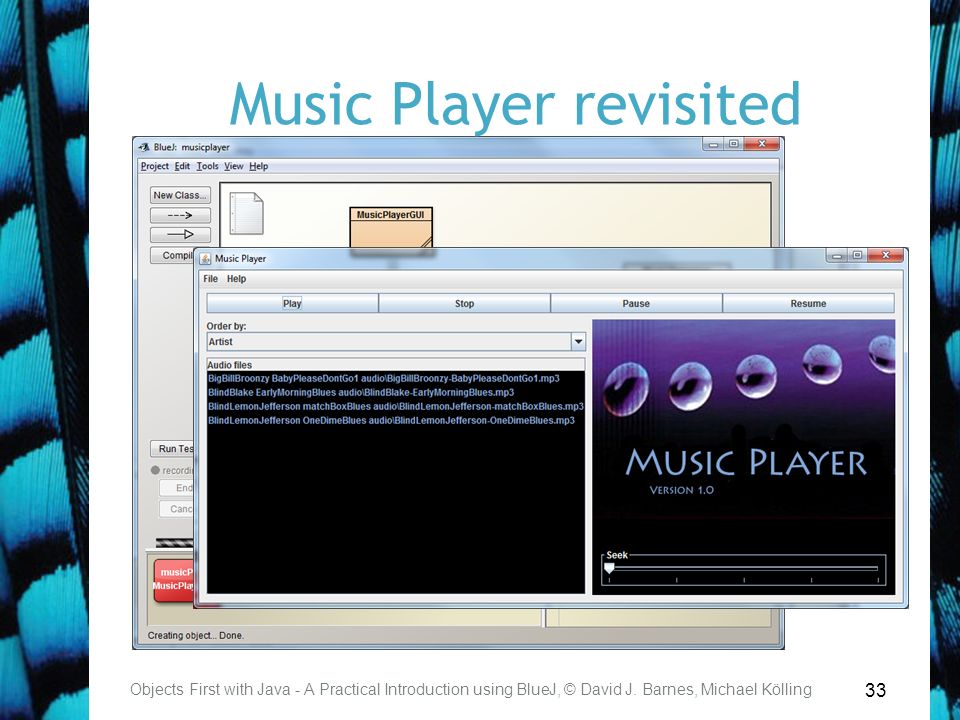Click the Seek slider track

pos(743,569)
